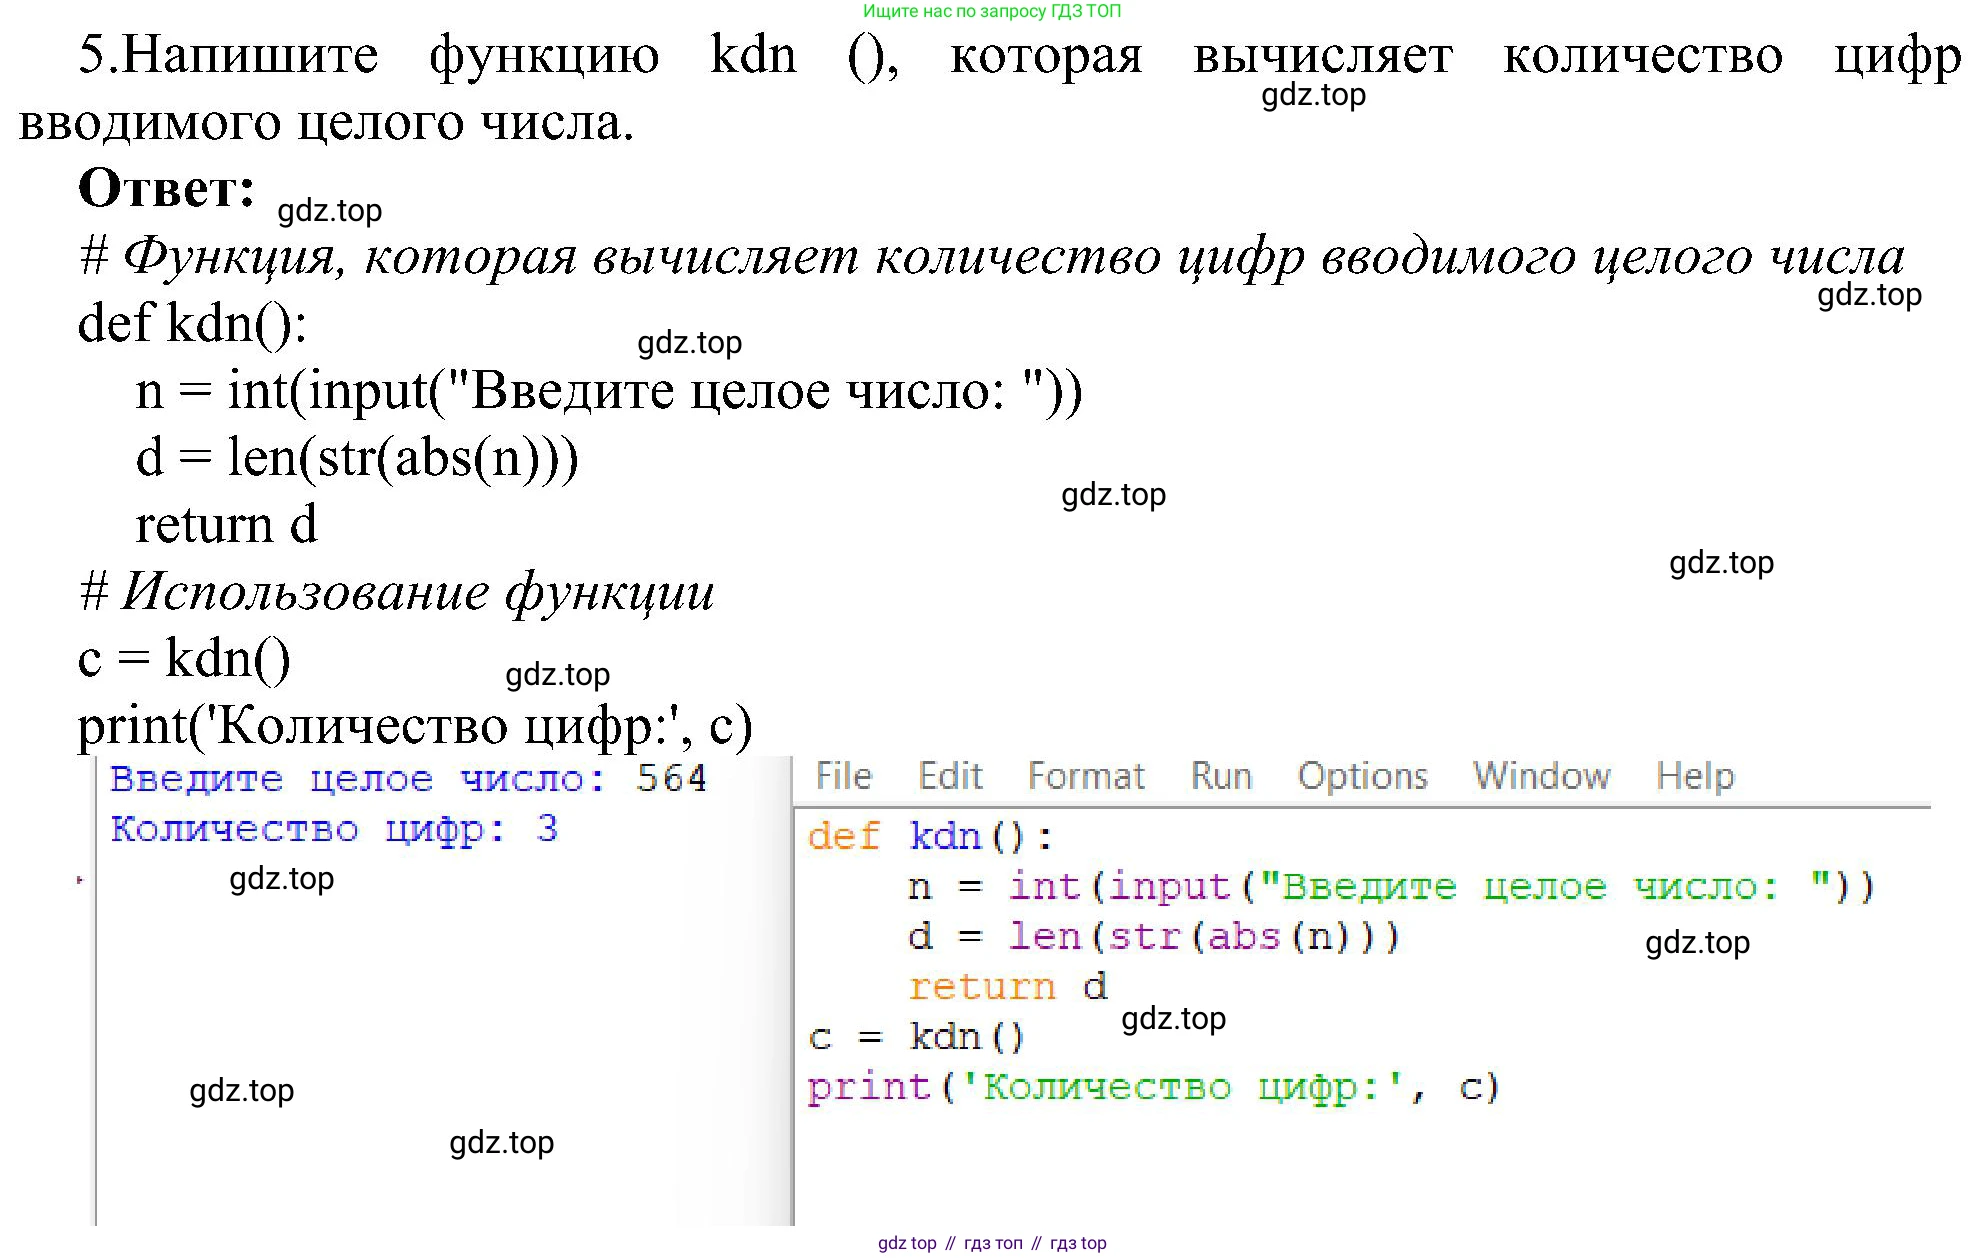Image resolution: width=1986 pixels, height=1258 pixels.
Task: Click the italic comment '# Использование функции'
Action: tap(397, 592)
